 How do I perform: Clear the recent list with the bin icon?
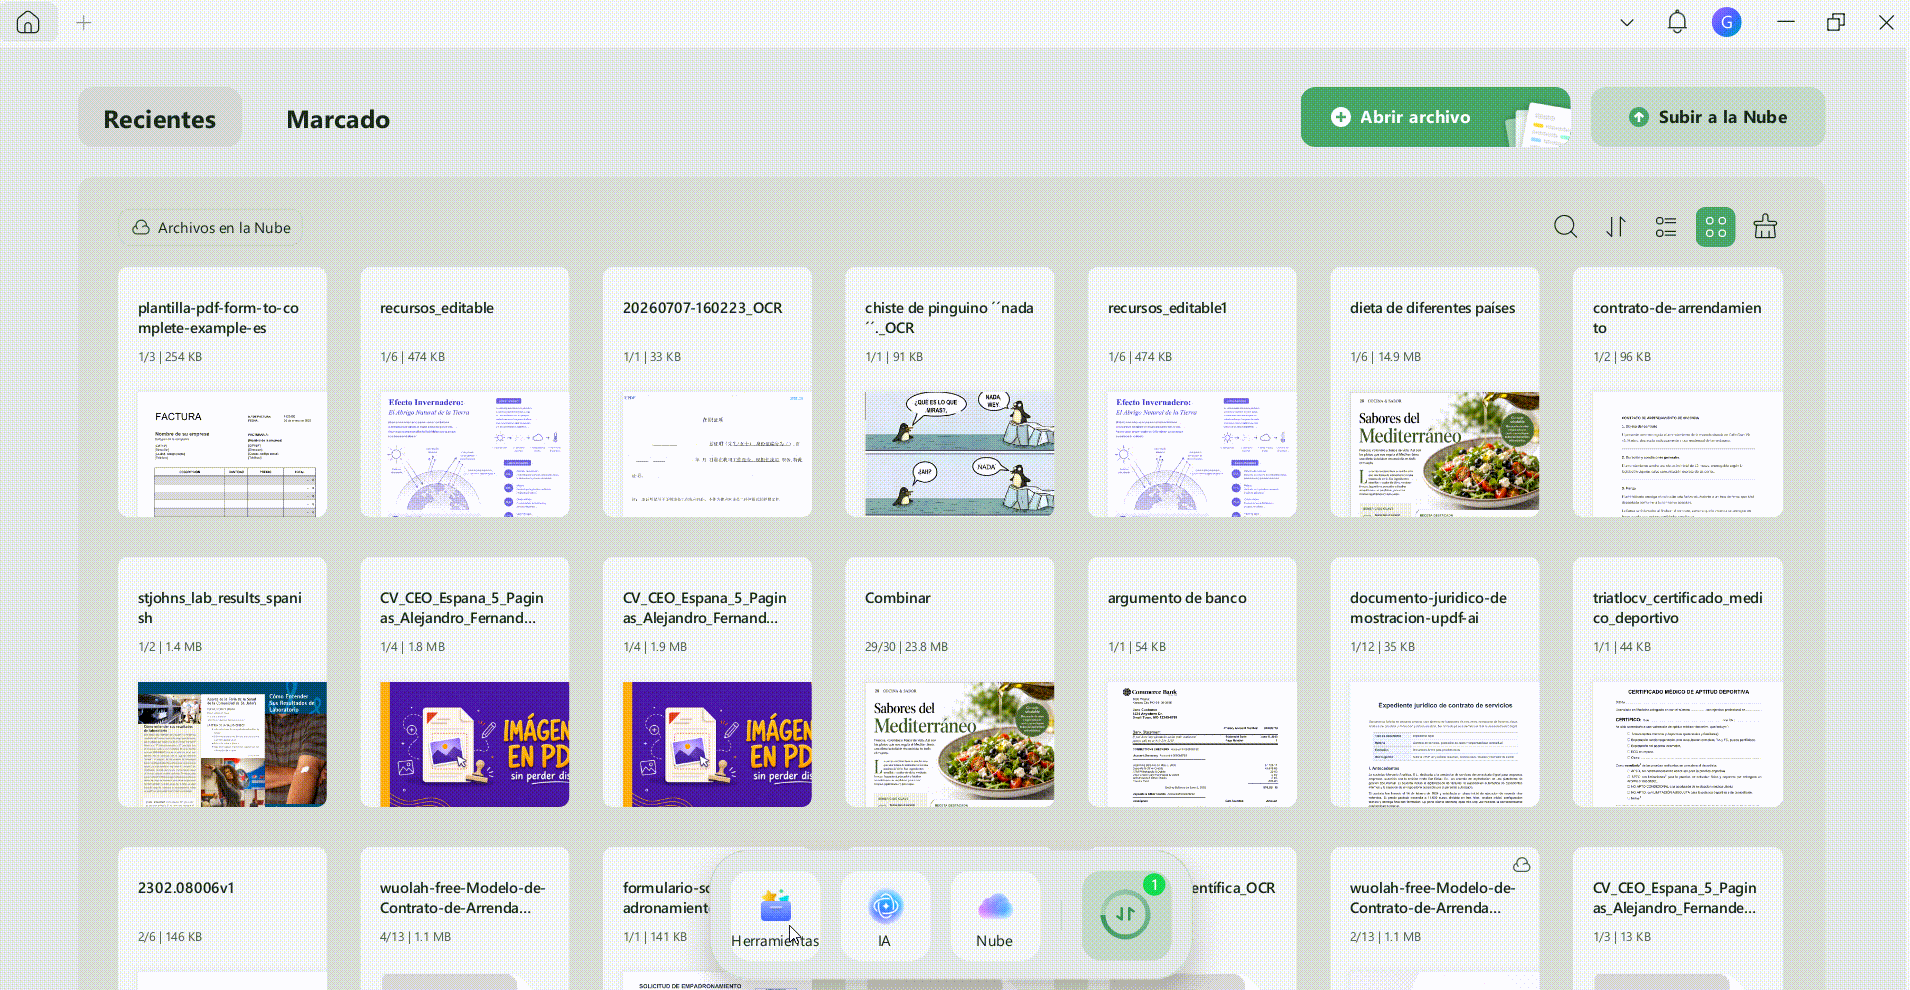click(x=1766, y=227)
